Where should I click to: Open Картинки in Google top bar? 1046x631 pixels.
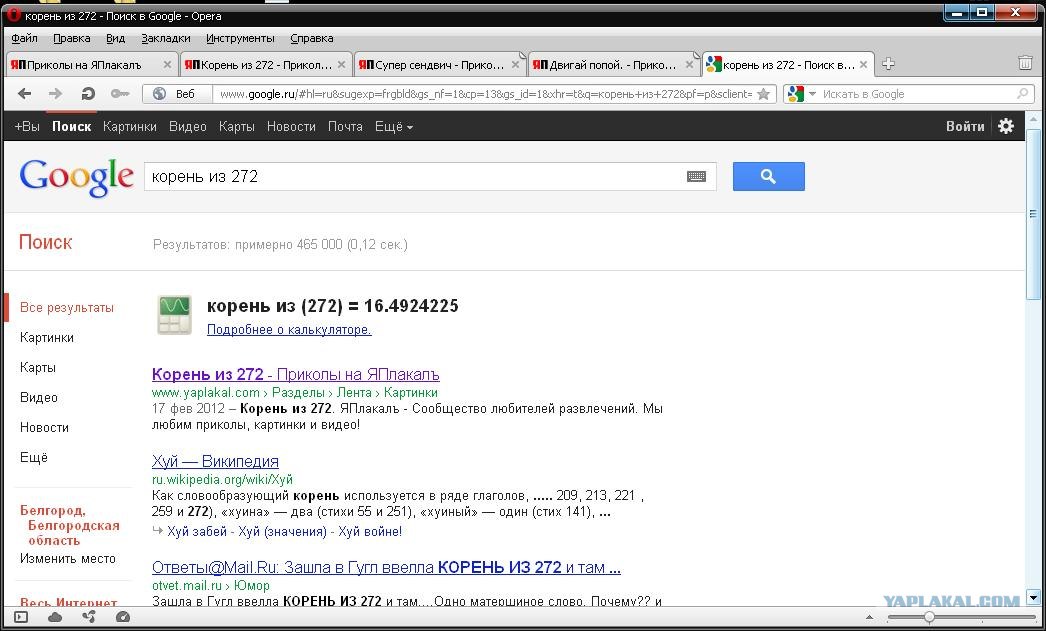pos(130,126)
